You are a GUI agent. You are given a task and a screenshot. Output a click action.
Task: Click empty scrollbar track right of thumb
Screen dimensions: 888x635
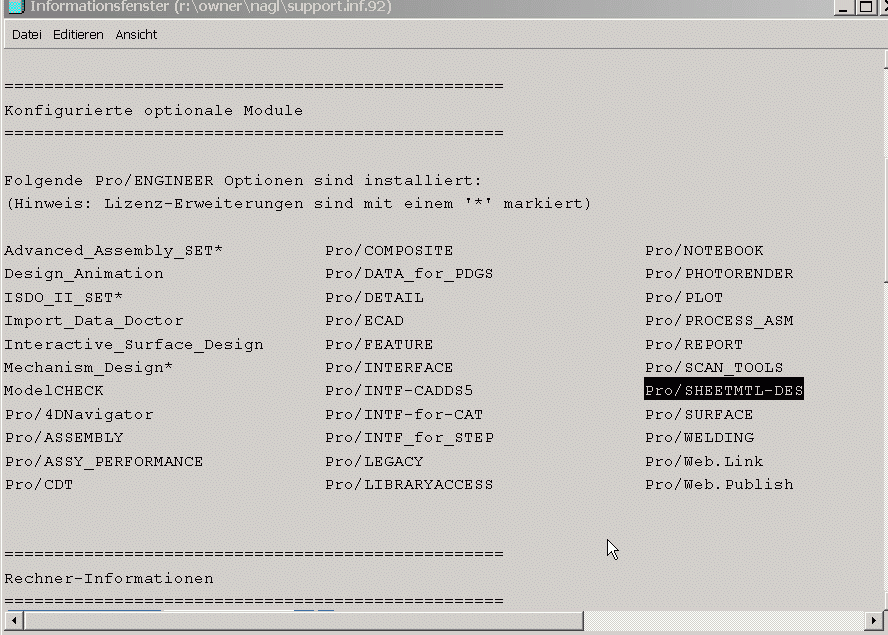(724, 621)
